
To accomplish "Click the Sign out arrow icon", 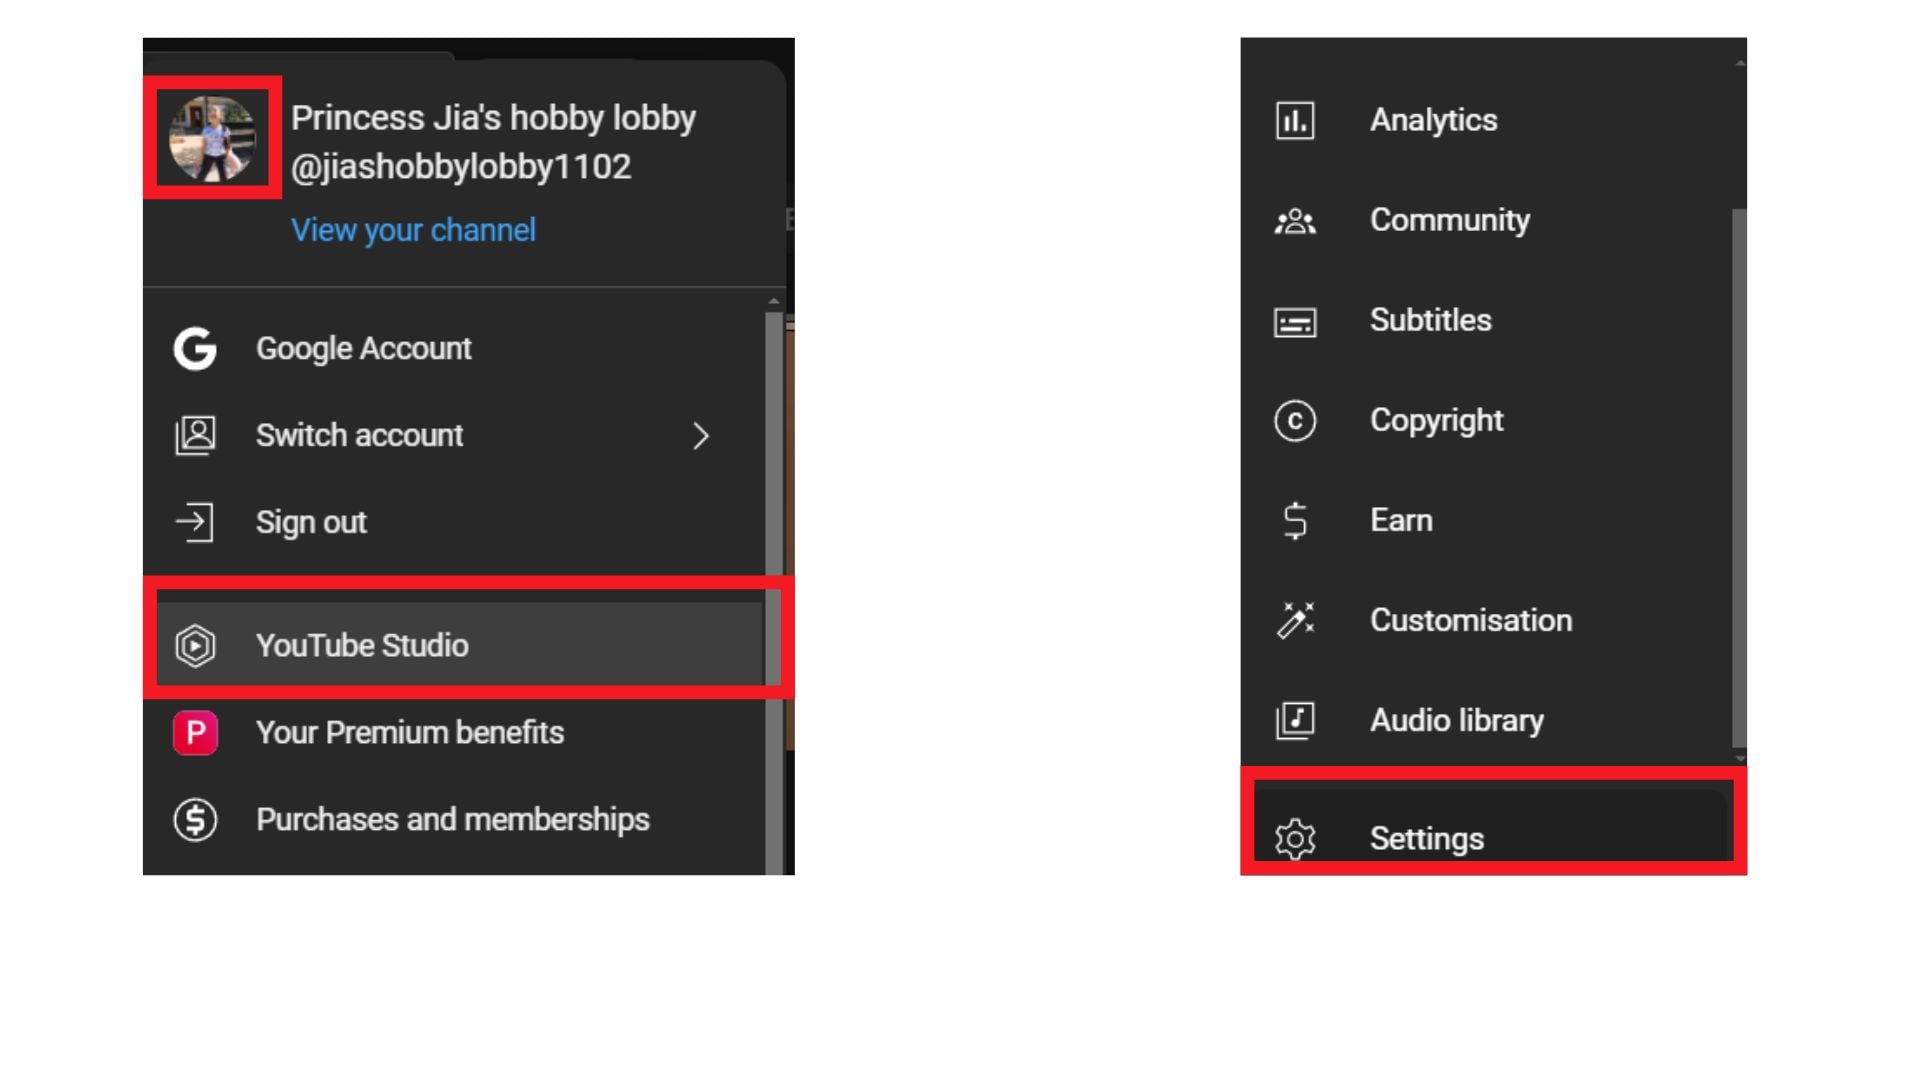I will point(195,522).
